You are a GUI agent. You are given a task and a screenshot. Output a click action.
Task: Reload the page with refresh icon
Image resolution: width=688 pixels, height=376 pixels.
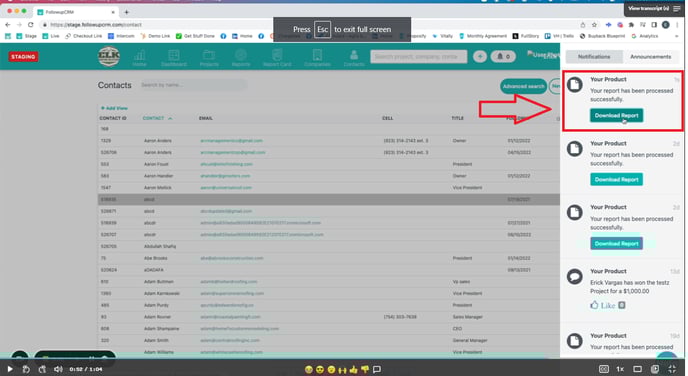[30, 25]
